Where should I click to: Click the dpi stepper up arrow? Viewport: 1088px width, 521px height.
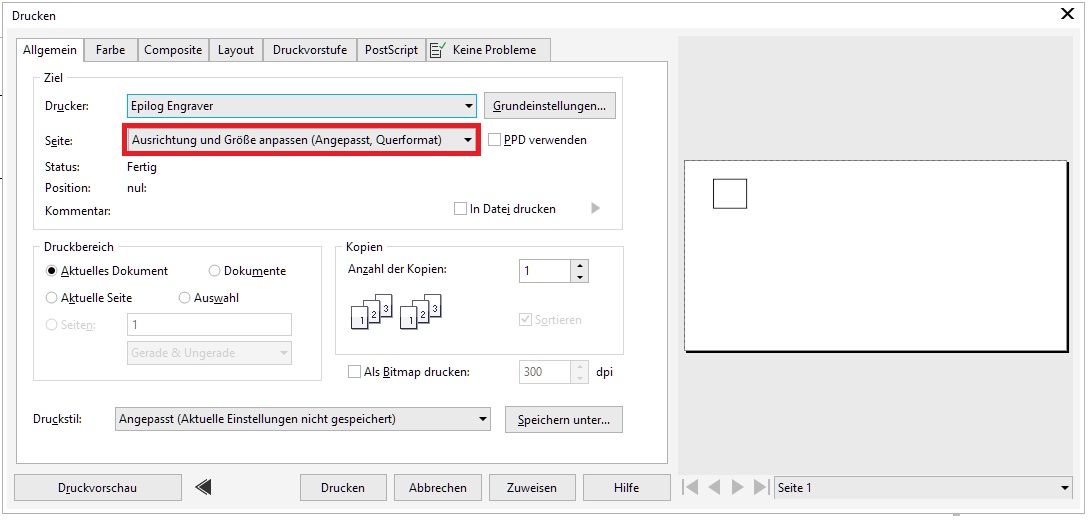[x=579, y=366]
